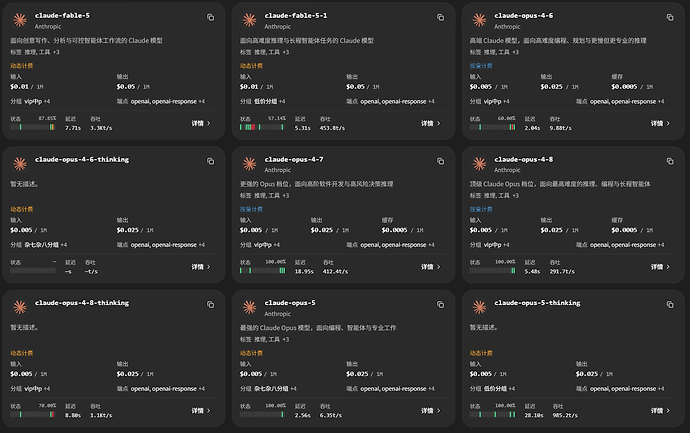This screenshot has height=433, width=690.
Task: Copy the claude-opus-4-6-thinking model name
Action: 210,161
